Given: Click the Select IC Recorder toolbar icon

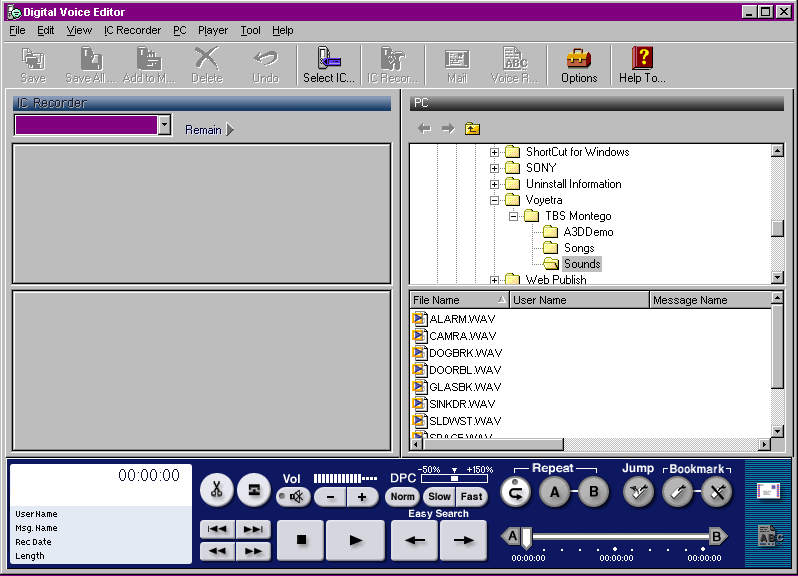Looking at the screenshot, I should pyautogui.click(x=329, y=65).
